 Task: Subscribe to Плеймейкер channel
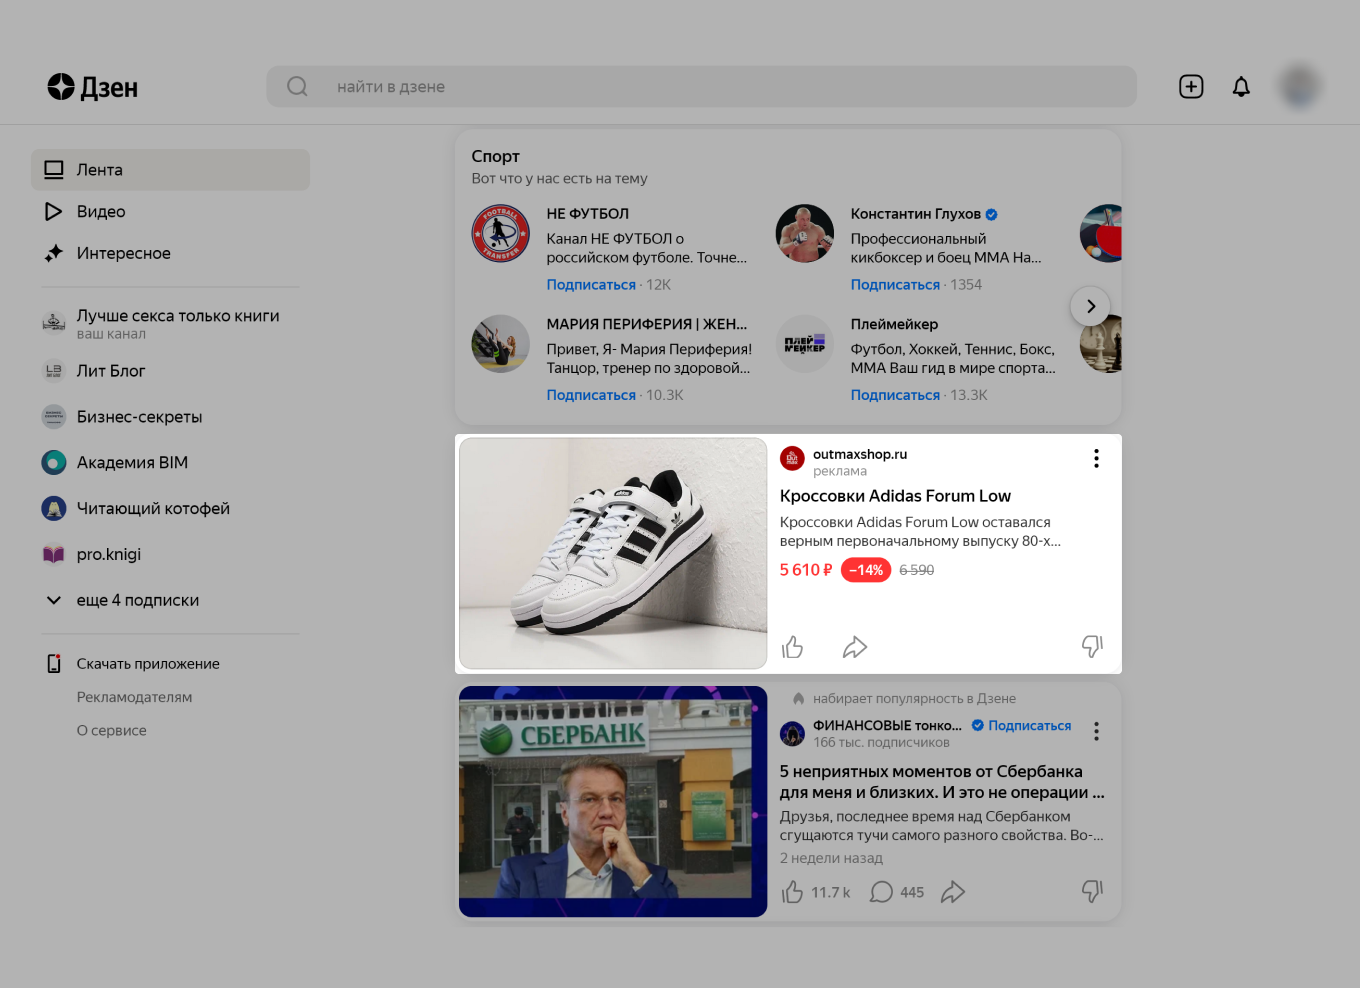(x=895, y=395)
